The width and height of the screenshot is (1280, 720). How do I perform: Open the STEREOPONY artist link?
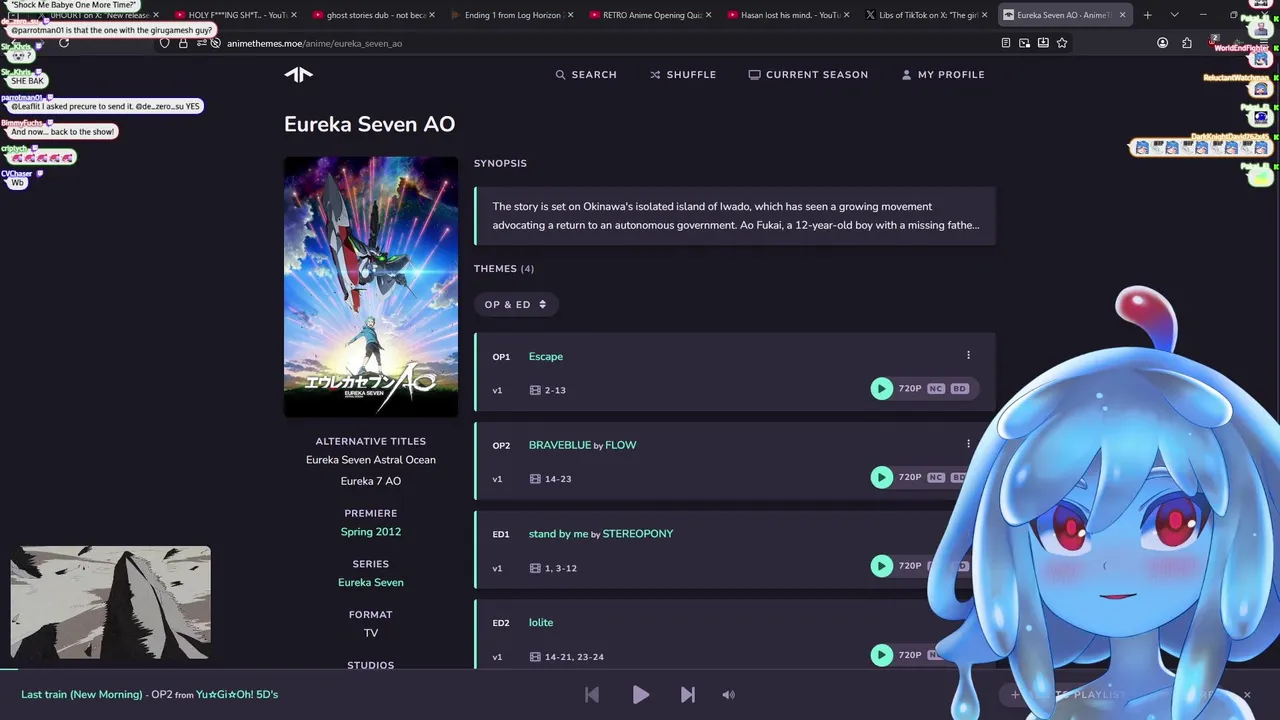point(637,534)
